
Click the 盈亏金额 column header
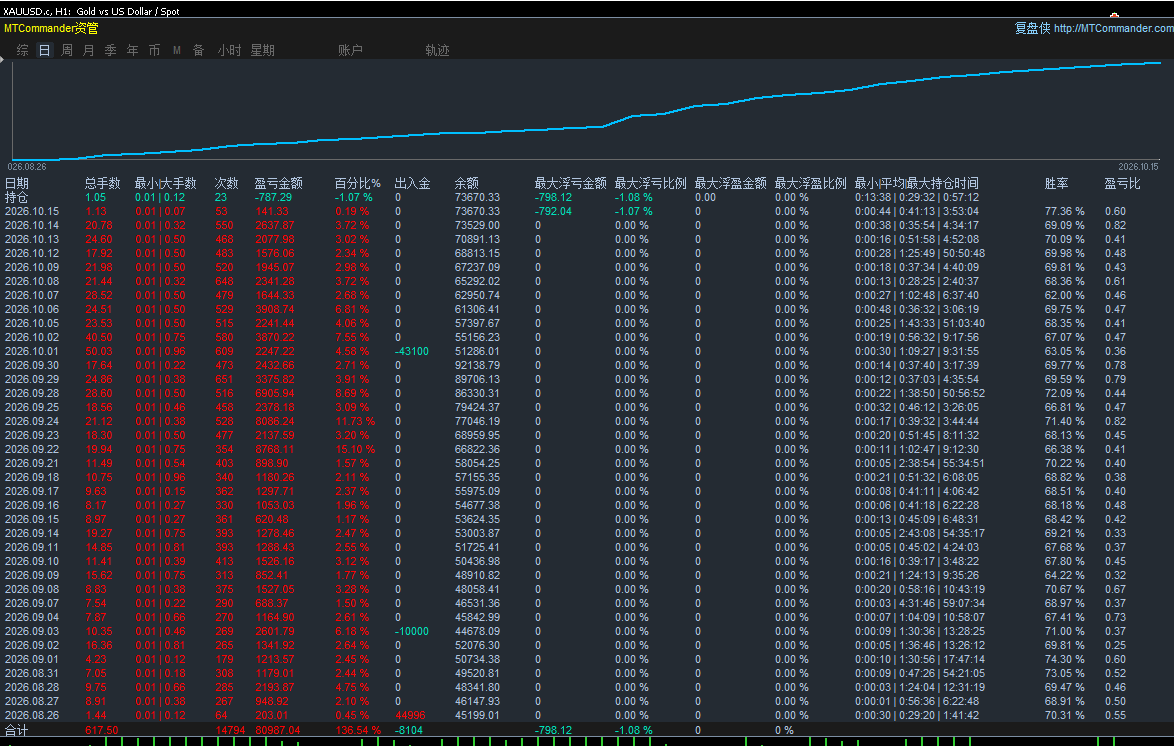coord(279,184)
